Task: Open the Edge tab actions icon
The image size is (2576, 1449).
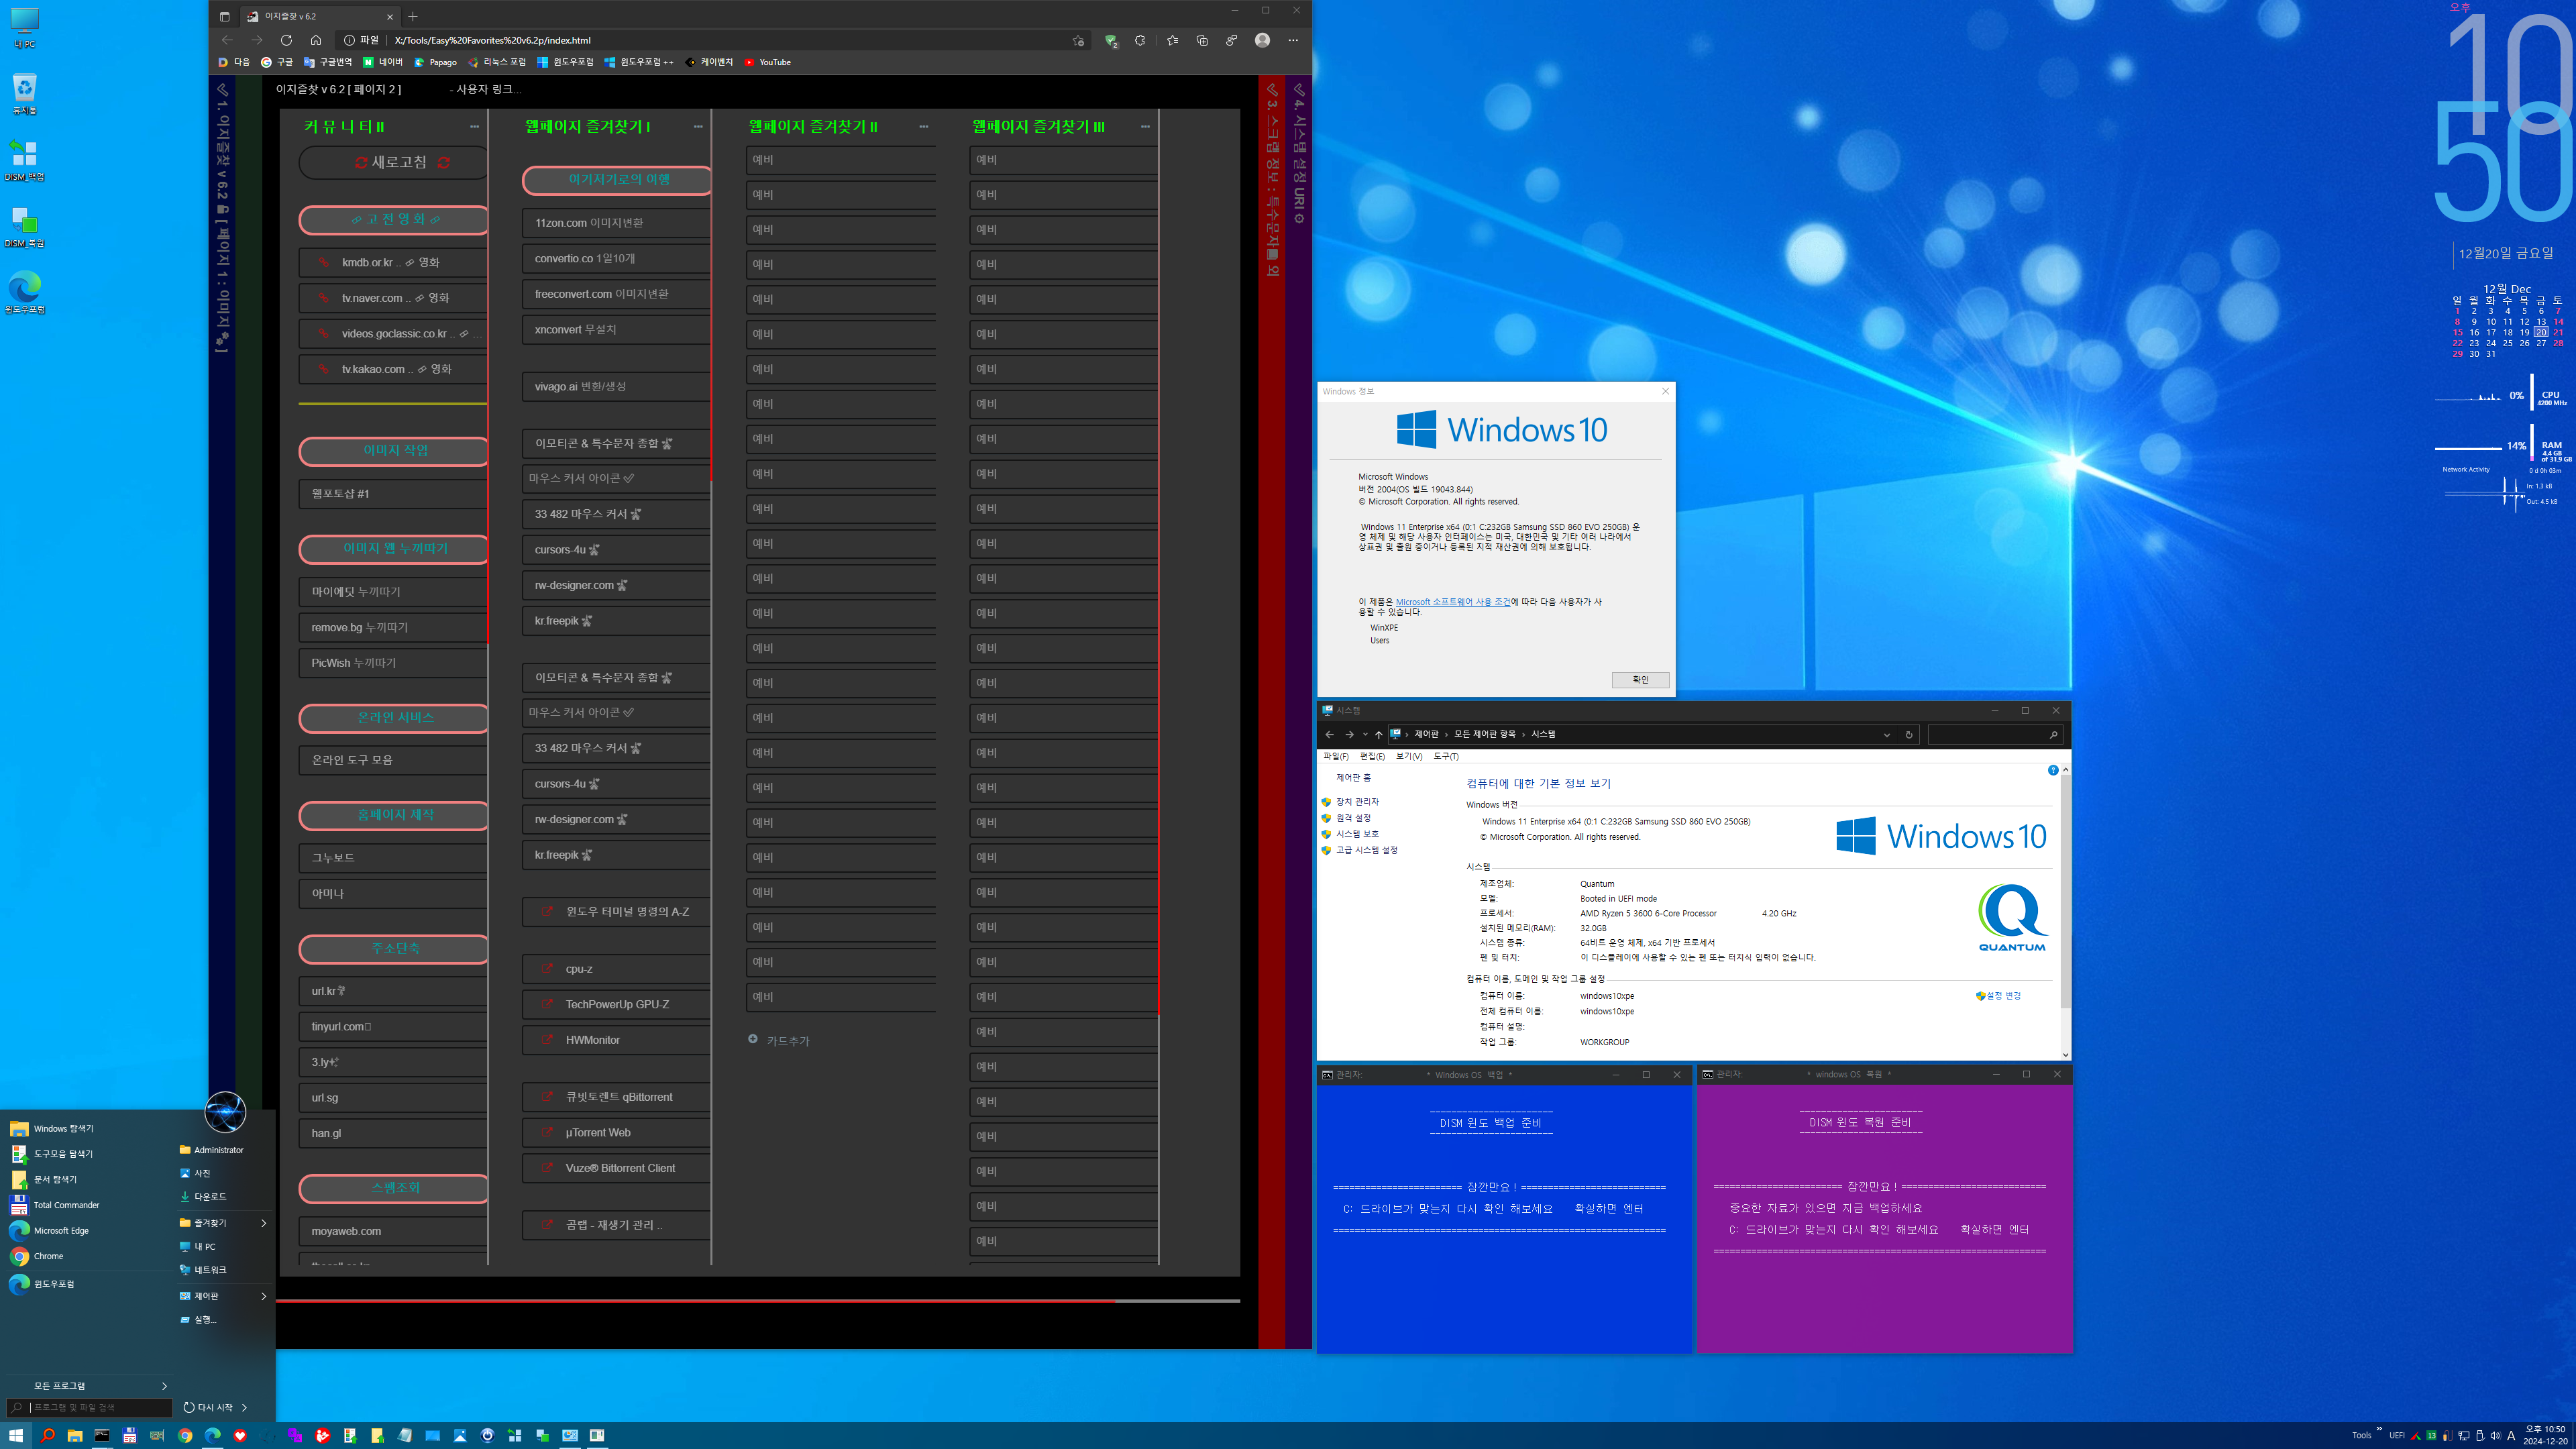Action: [x=224, y=16]
